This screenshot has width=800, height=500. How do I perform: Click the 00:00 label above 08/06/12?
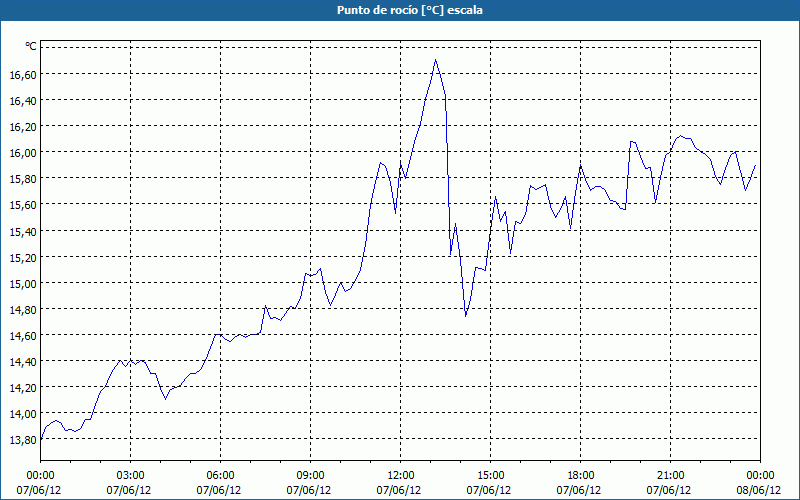tap(760, 475)
